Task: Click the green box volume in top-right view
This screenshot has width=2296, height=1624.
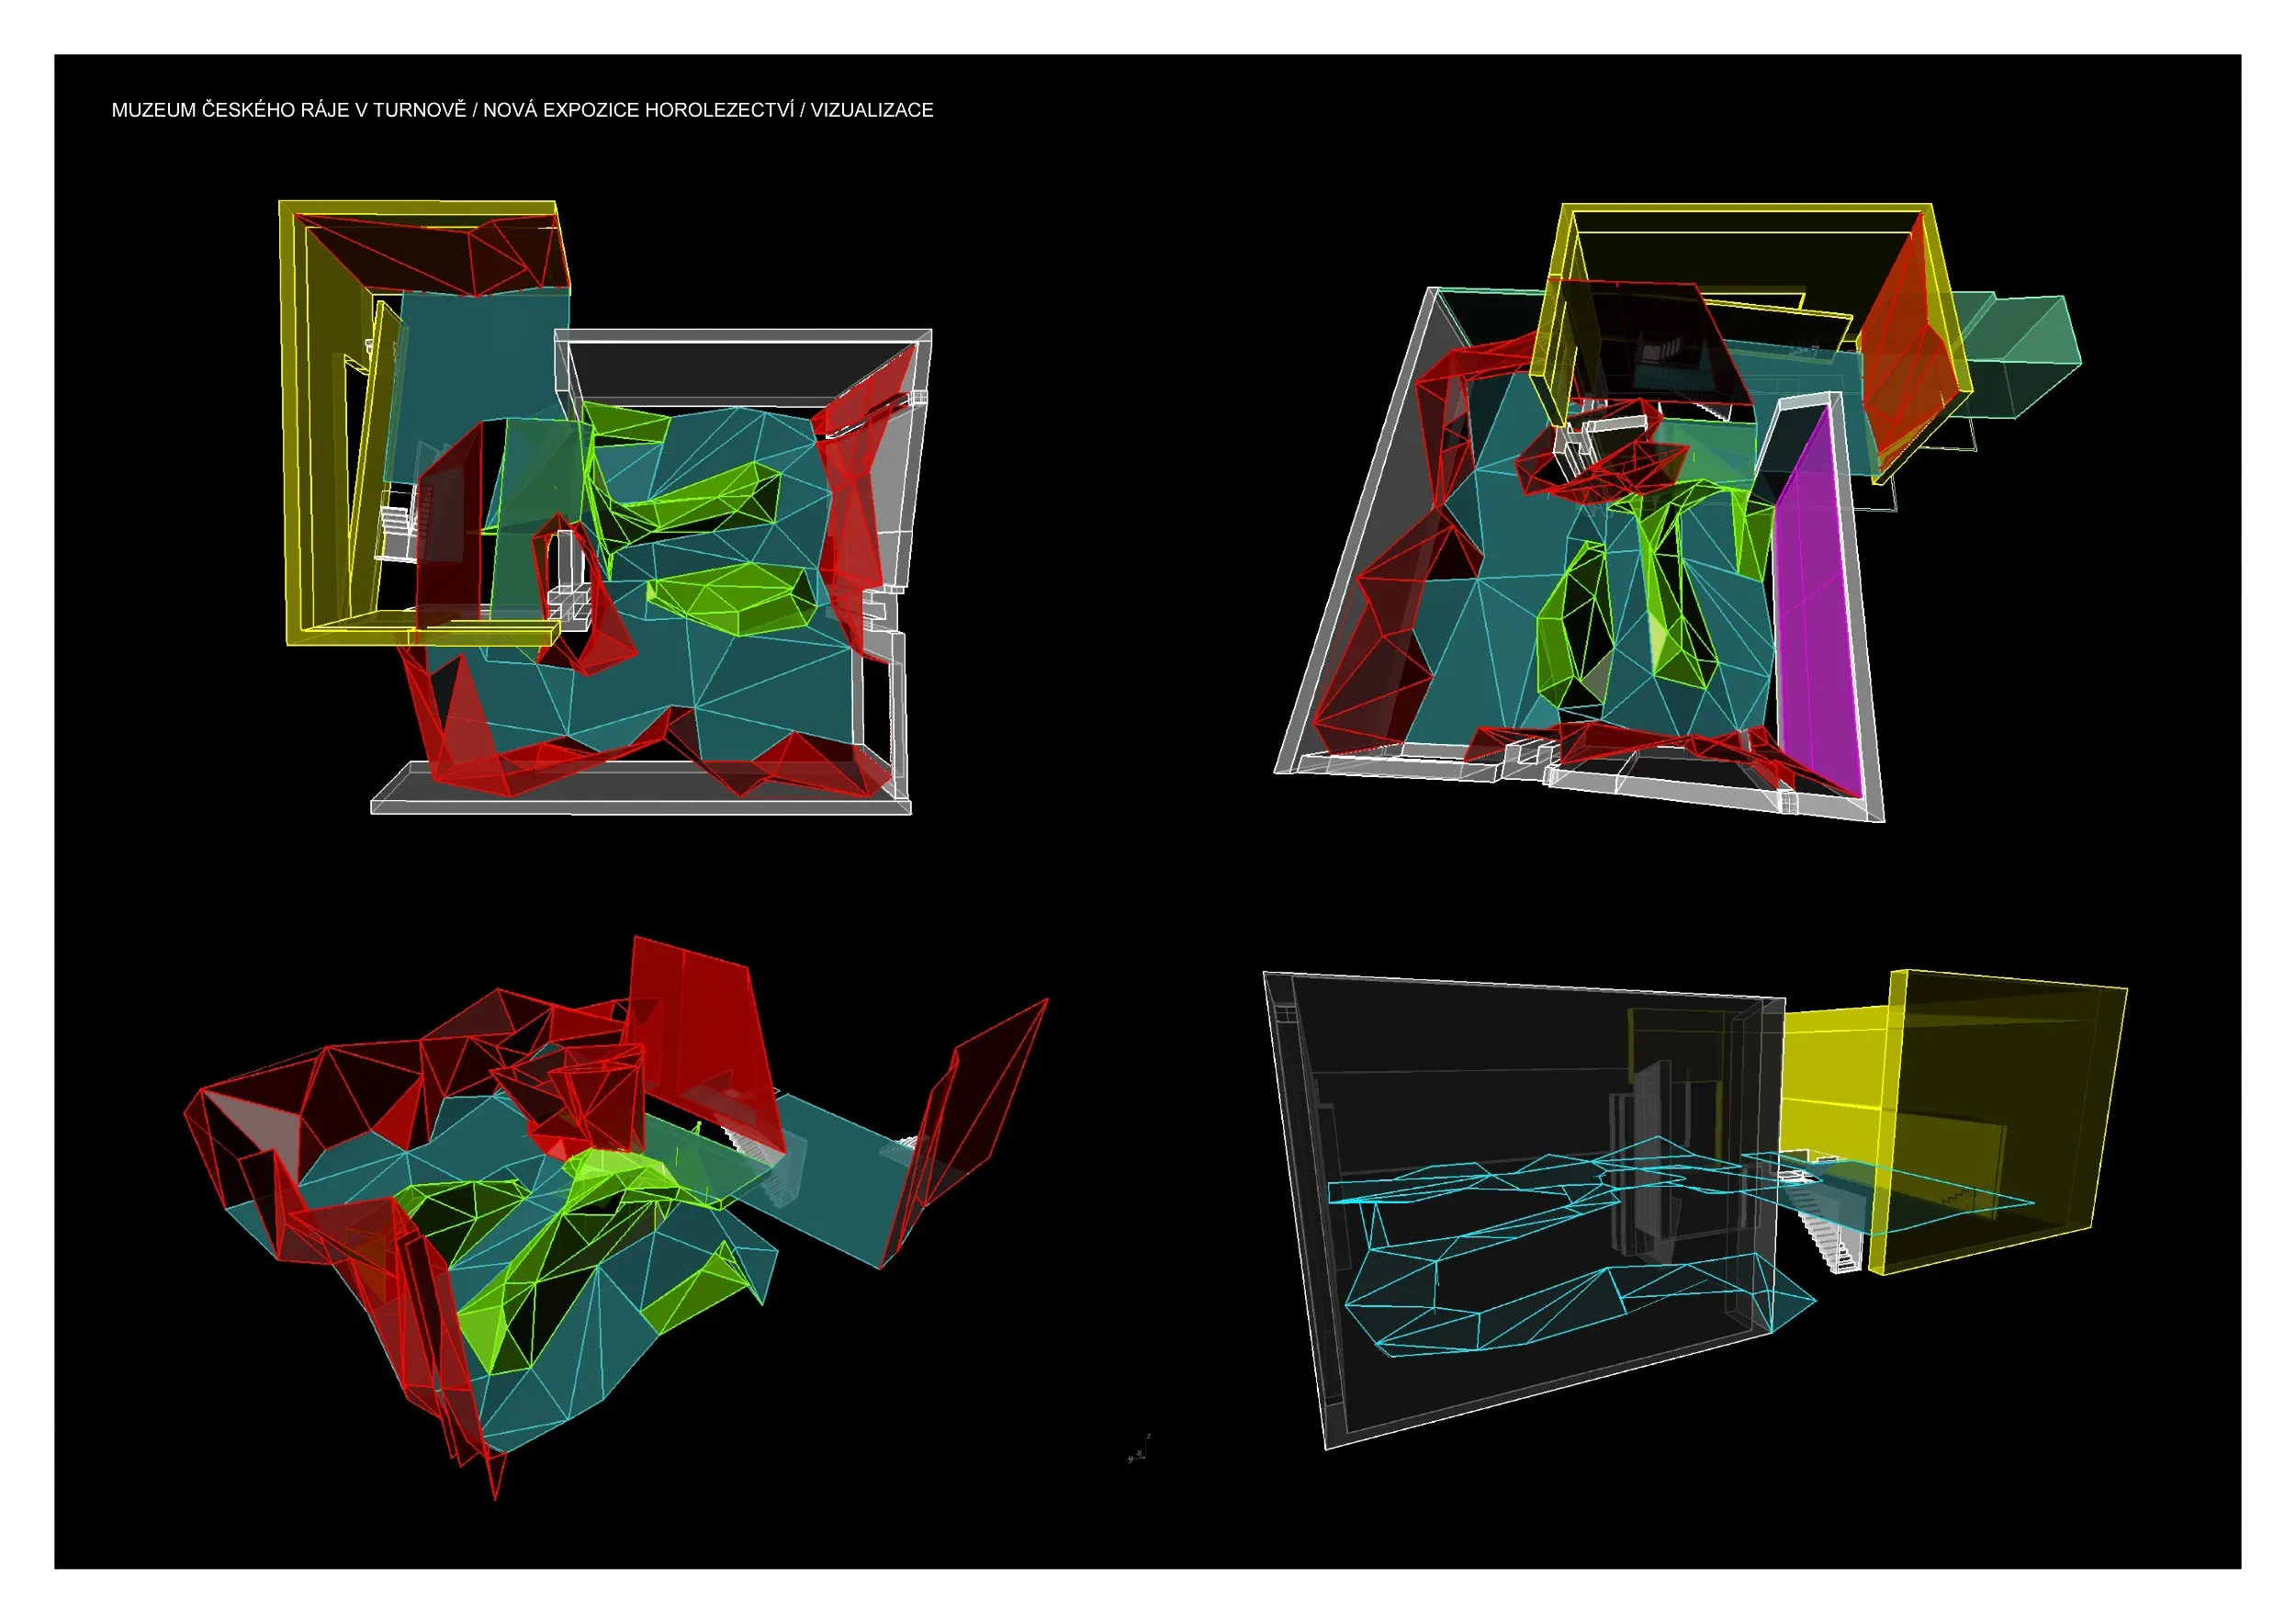Action: coord(2016,355)
